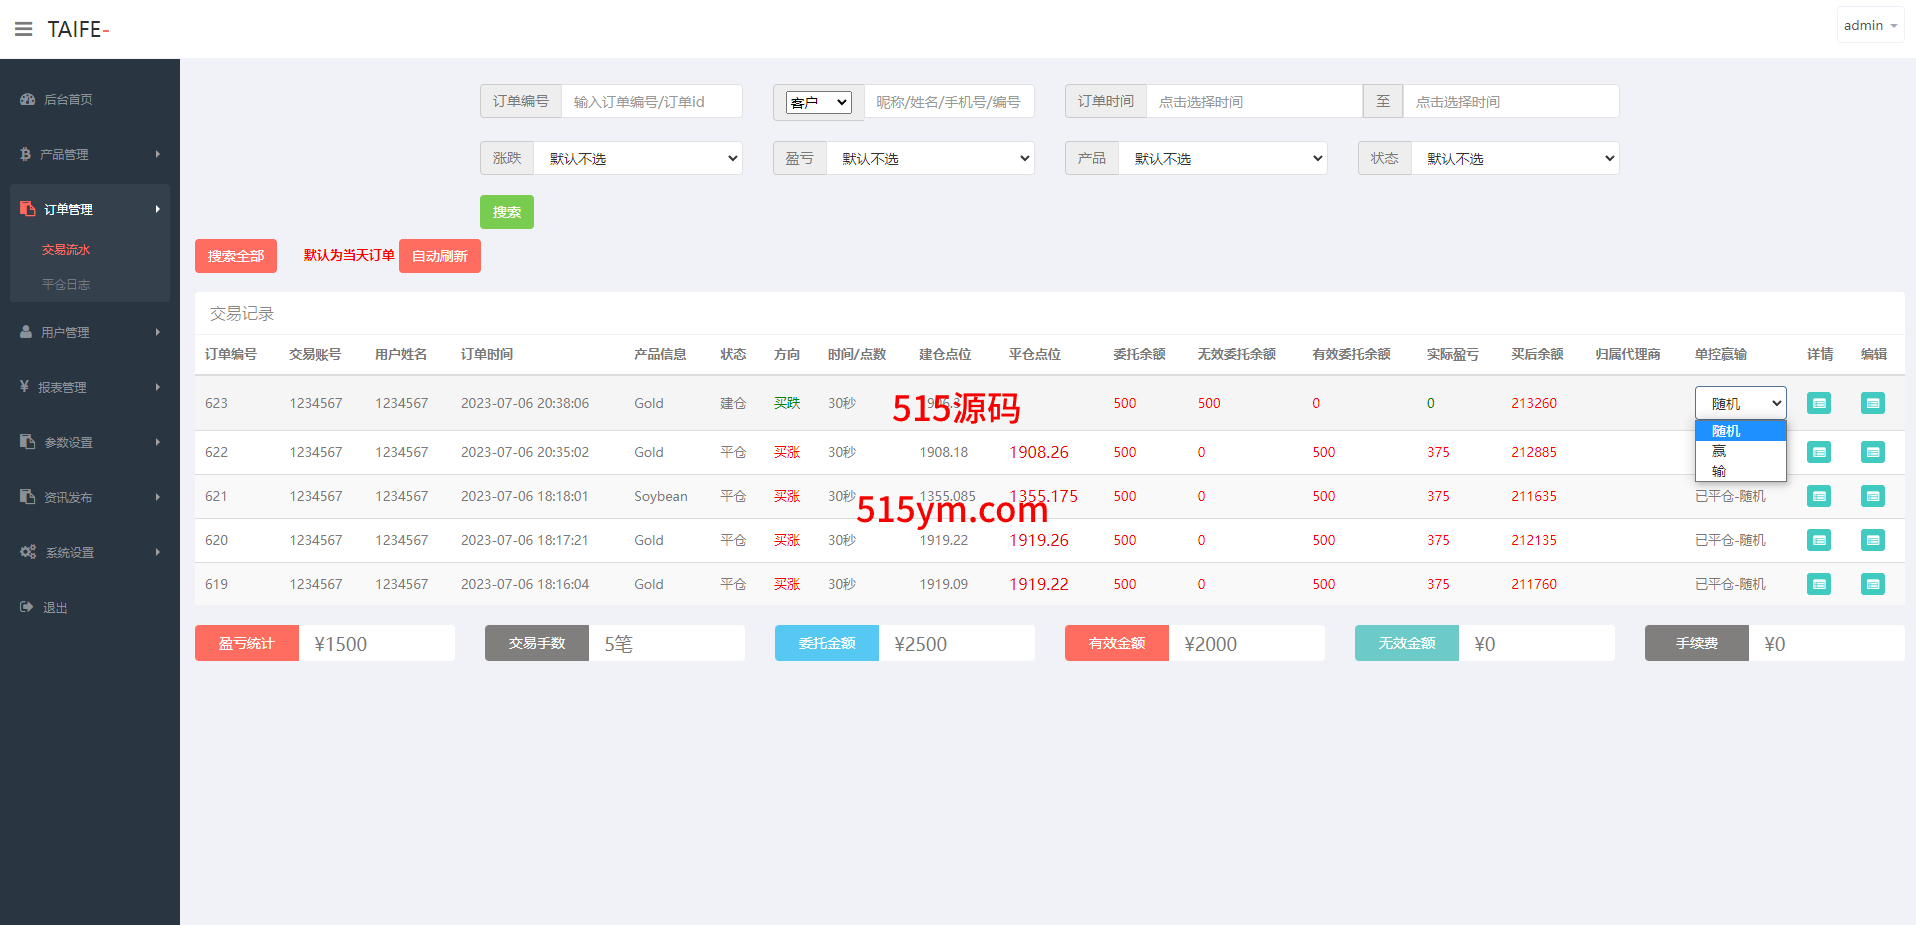Image resolution: width=1916 pixels, height=925 pixels.
Task: Open 平仓日志 in the sidebar submenu
Action: pyautogui.click(x=66, y=284)
